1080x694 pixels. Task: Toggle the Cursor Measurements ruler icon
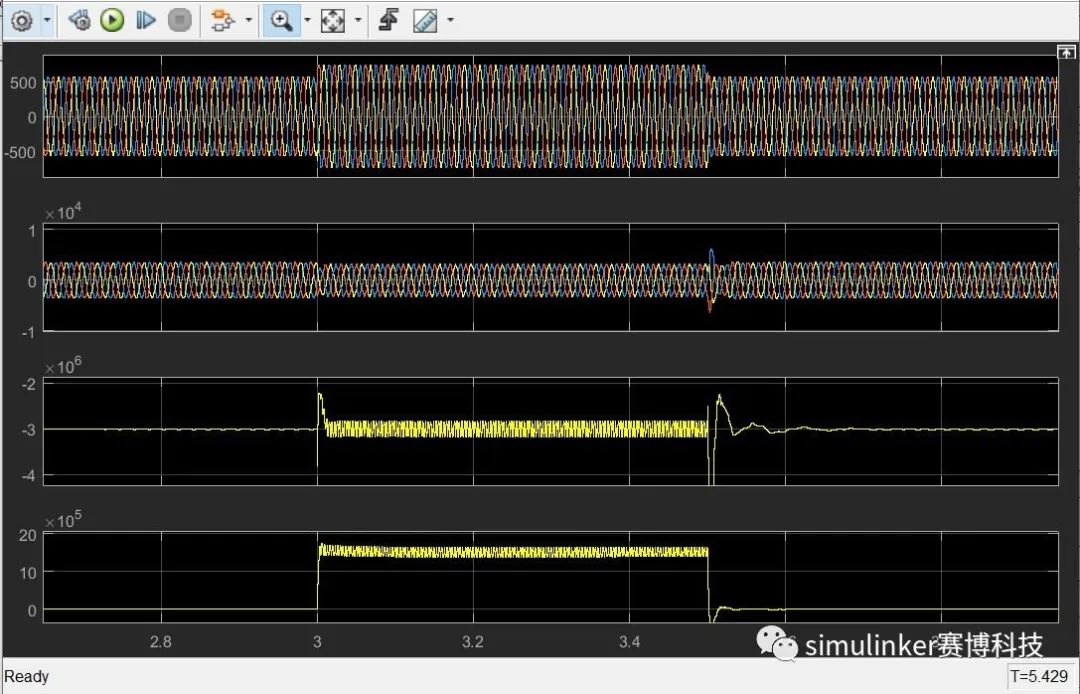click(x=425, y=21)
